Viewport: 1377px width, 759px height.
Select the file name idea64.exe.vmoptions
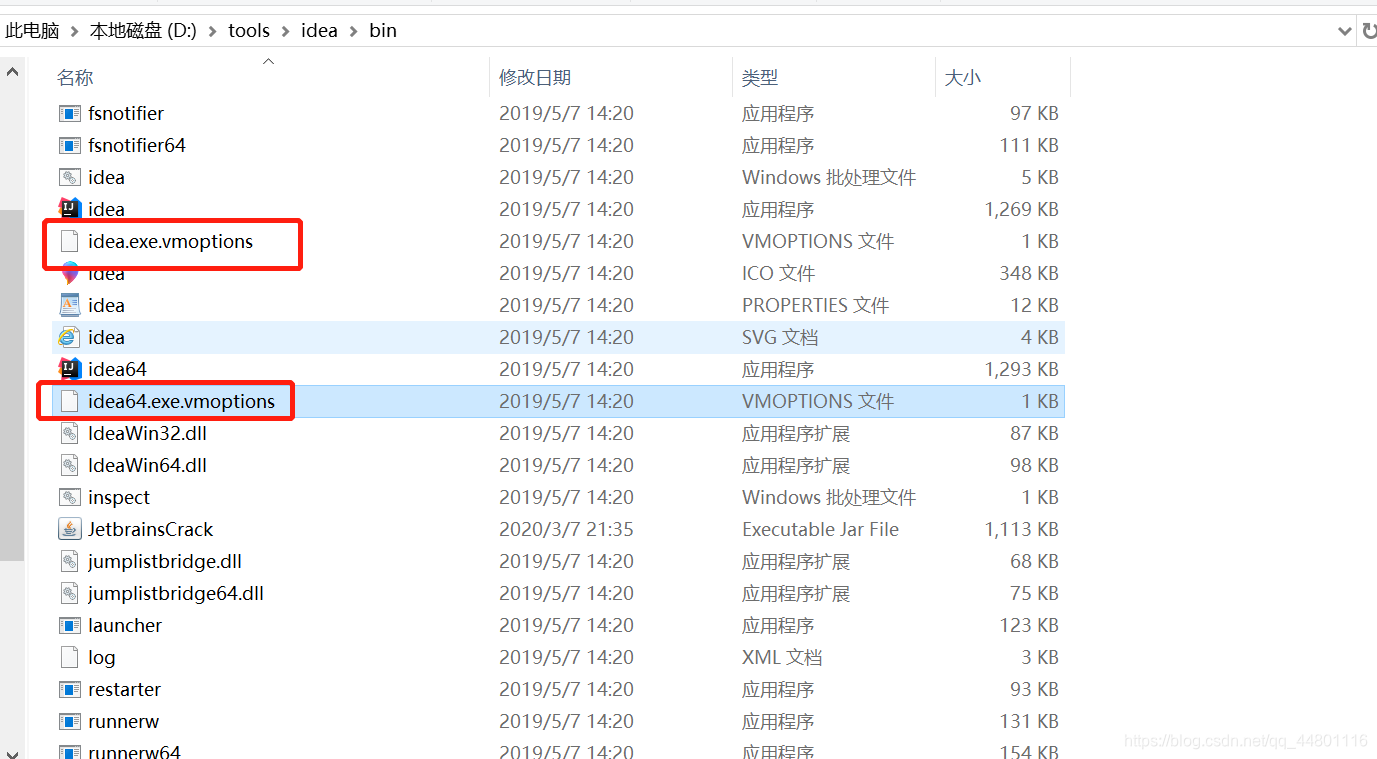[x=181, y=401]
